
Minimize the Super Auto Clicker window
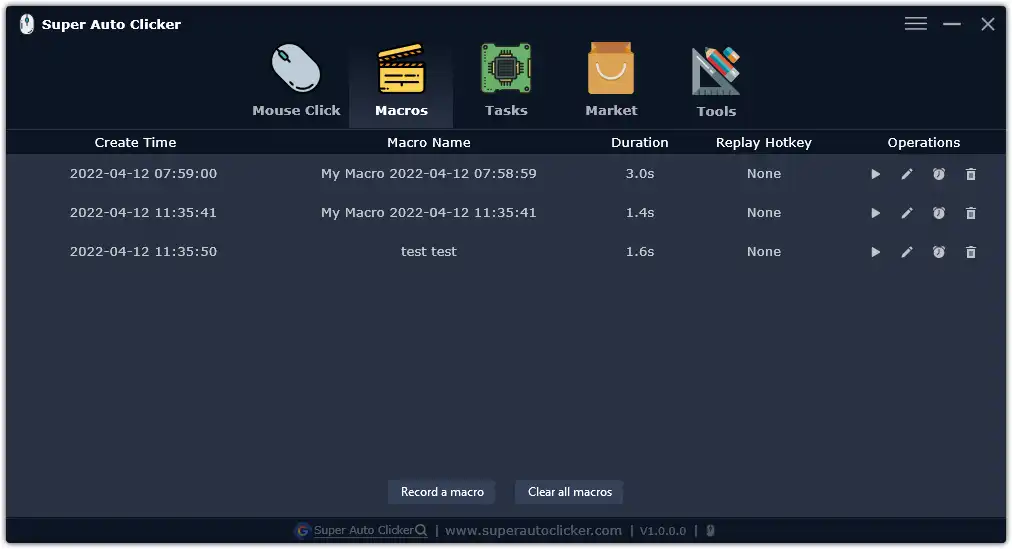[951, 24]
